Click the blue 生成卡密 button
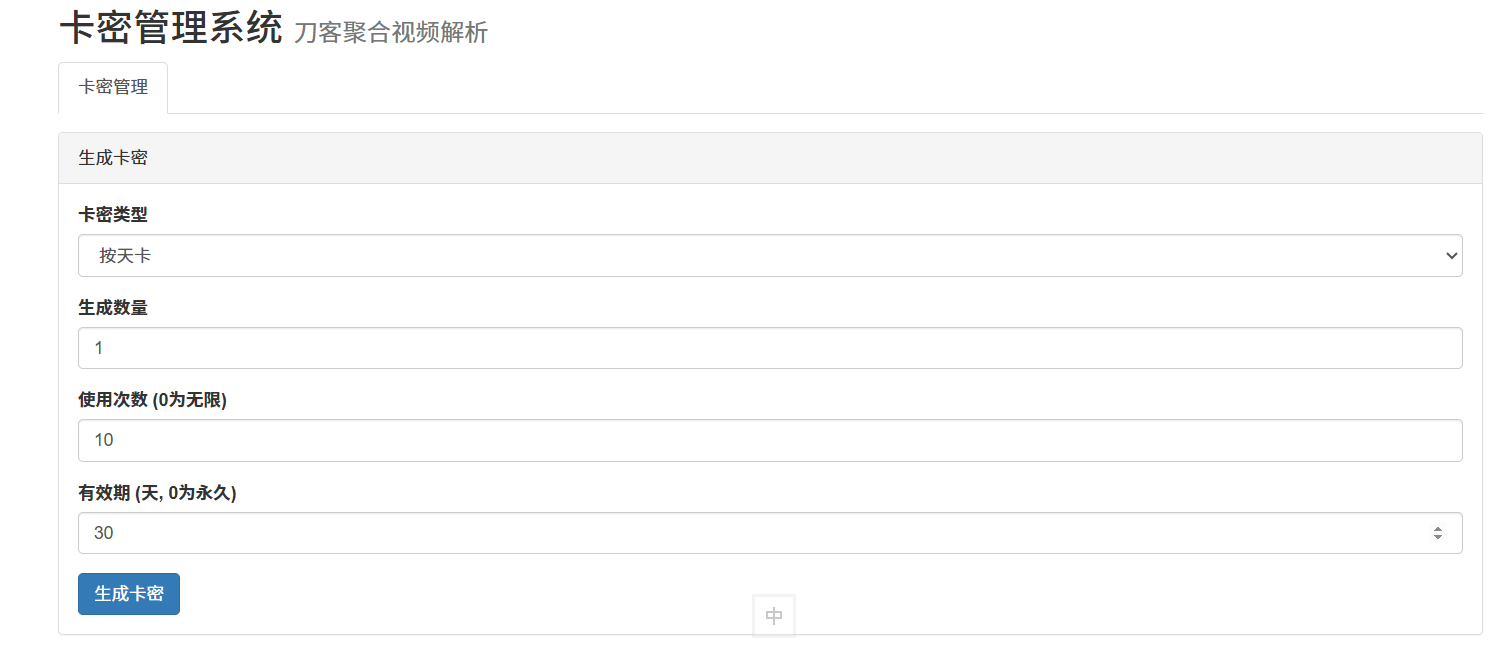This screenshot has width=1508, height=653. tap(129, 594)
